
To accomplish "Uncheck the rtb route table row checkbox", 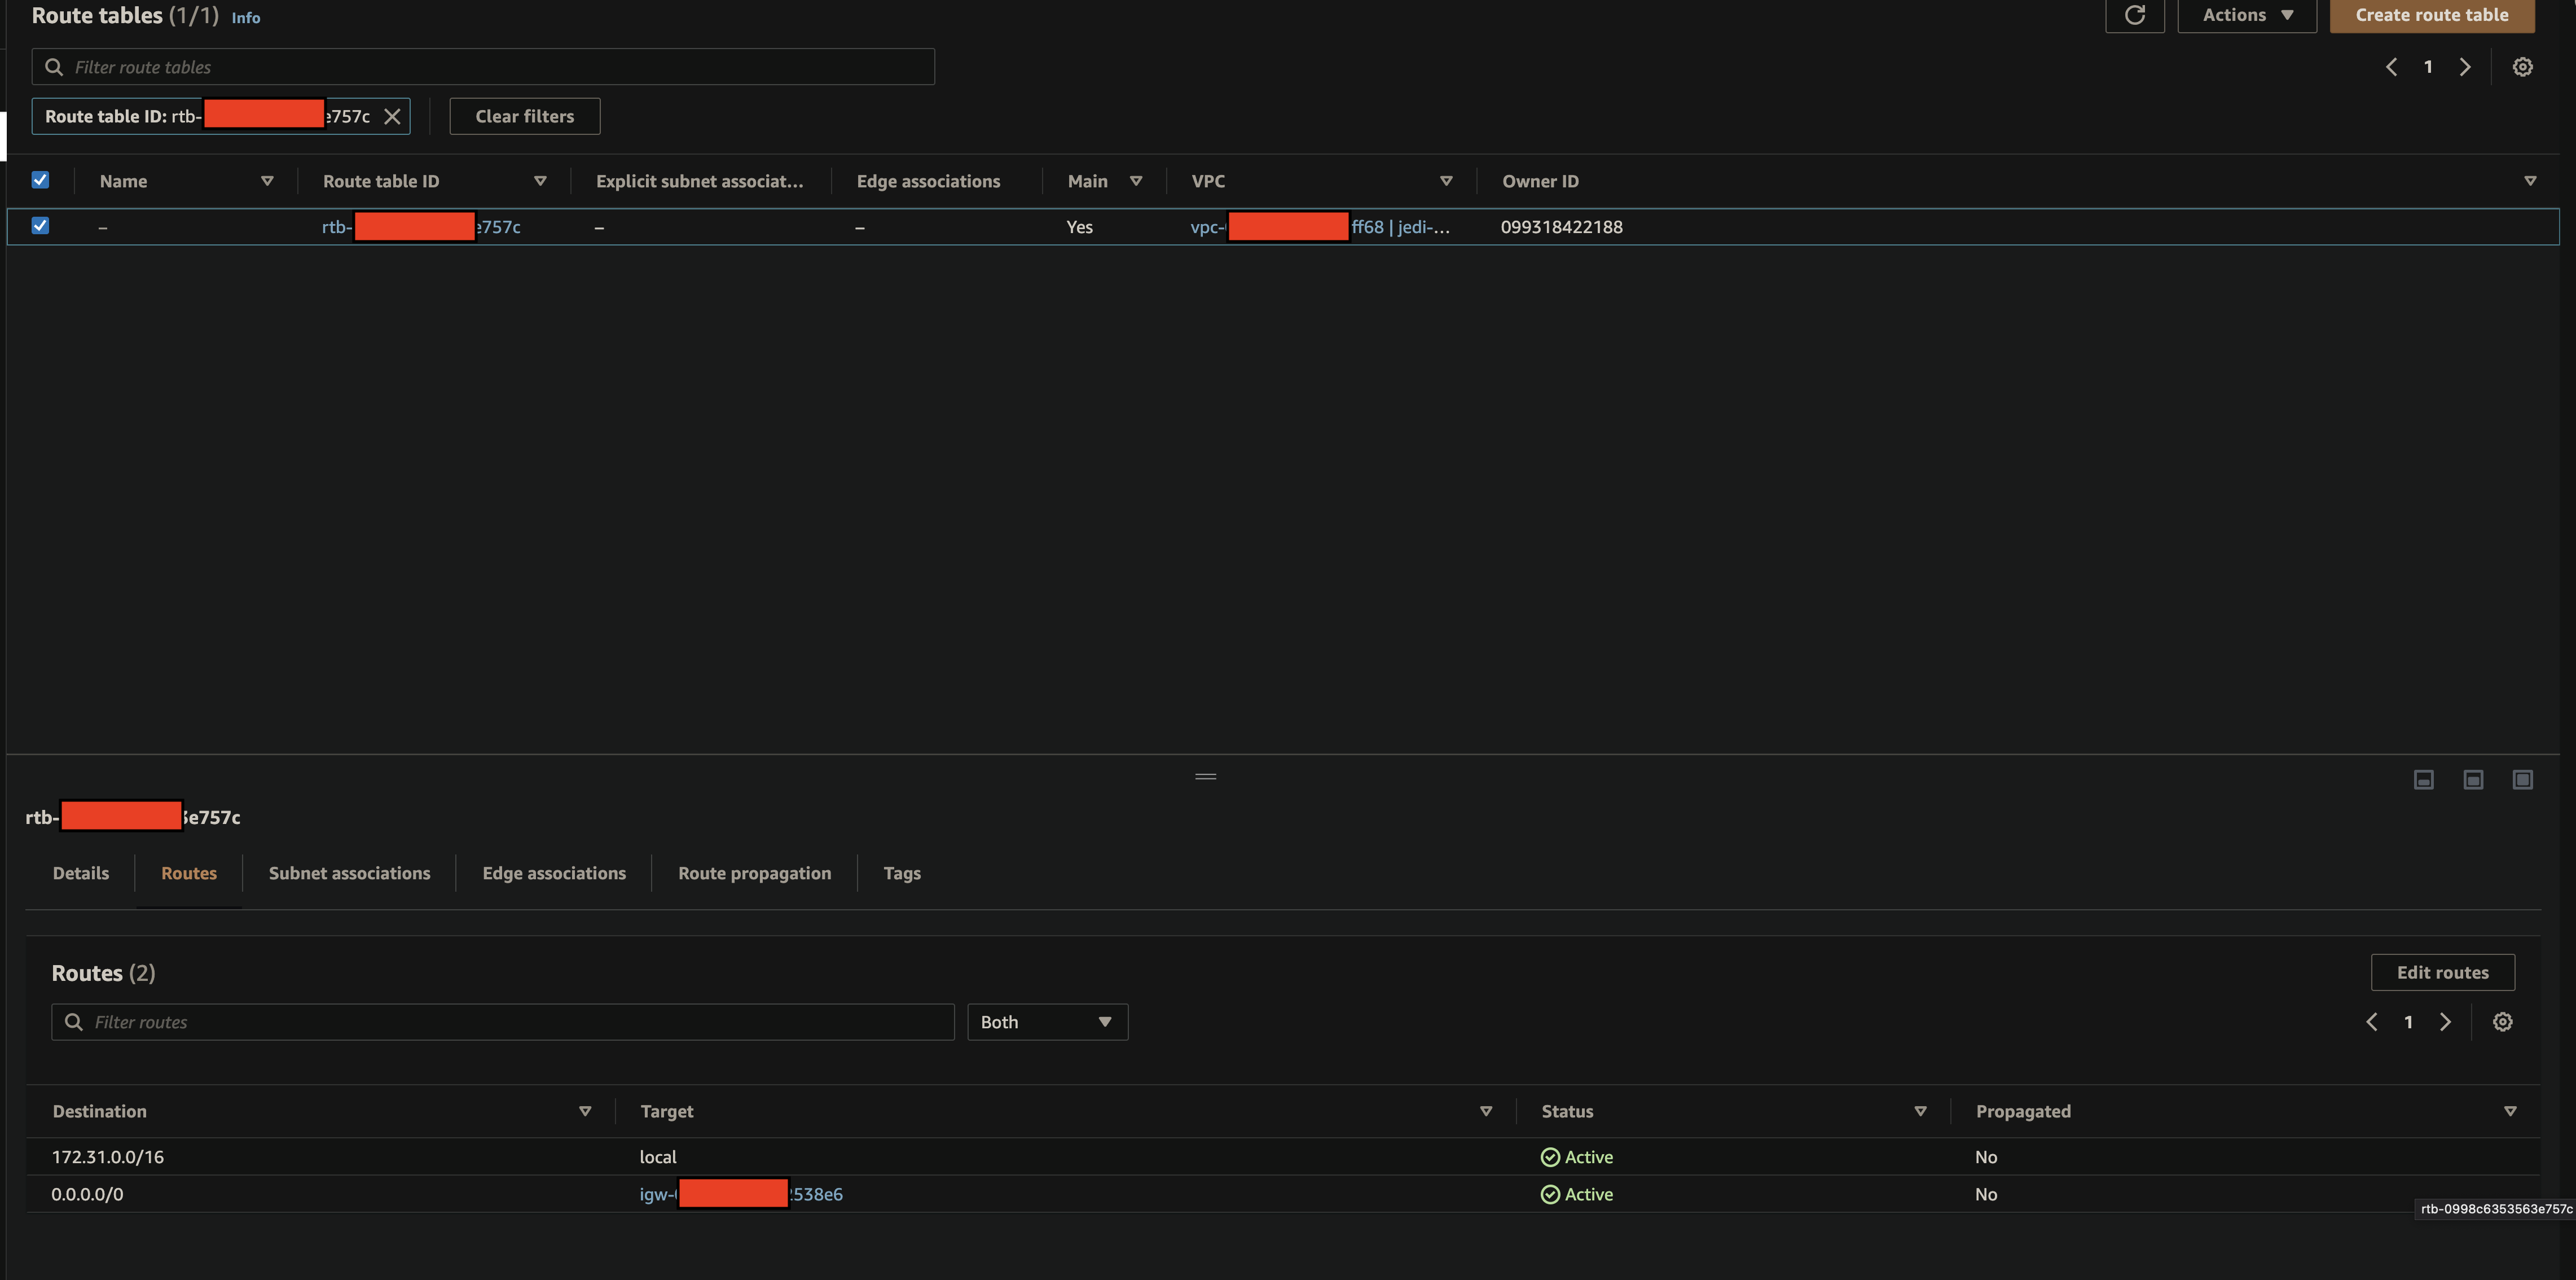I will pos(40,226).
